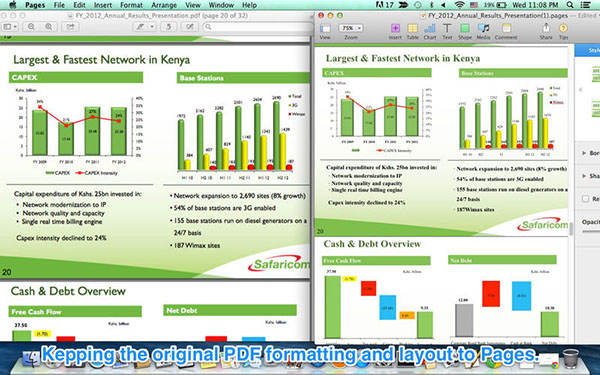Viewport: 600px width, 375px height.
Task: Open the Apple menu
Action: 13,5
